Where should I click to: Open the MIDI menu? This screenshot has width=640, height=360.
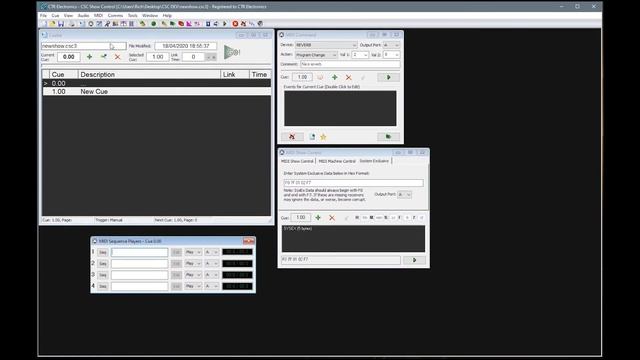coord(98,16)
